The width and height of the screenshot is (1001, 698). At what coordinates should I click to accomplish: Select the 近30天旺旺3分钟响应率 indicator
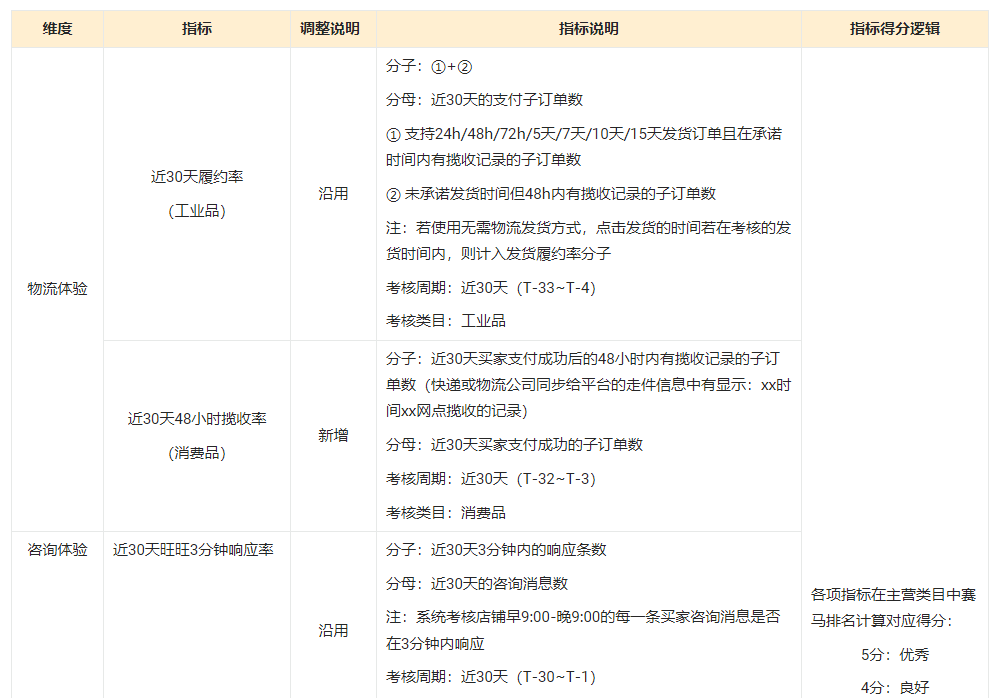pyautogui.click(x=194, y=550)
